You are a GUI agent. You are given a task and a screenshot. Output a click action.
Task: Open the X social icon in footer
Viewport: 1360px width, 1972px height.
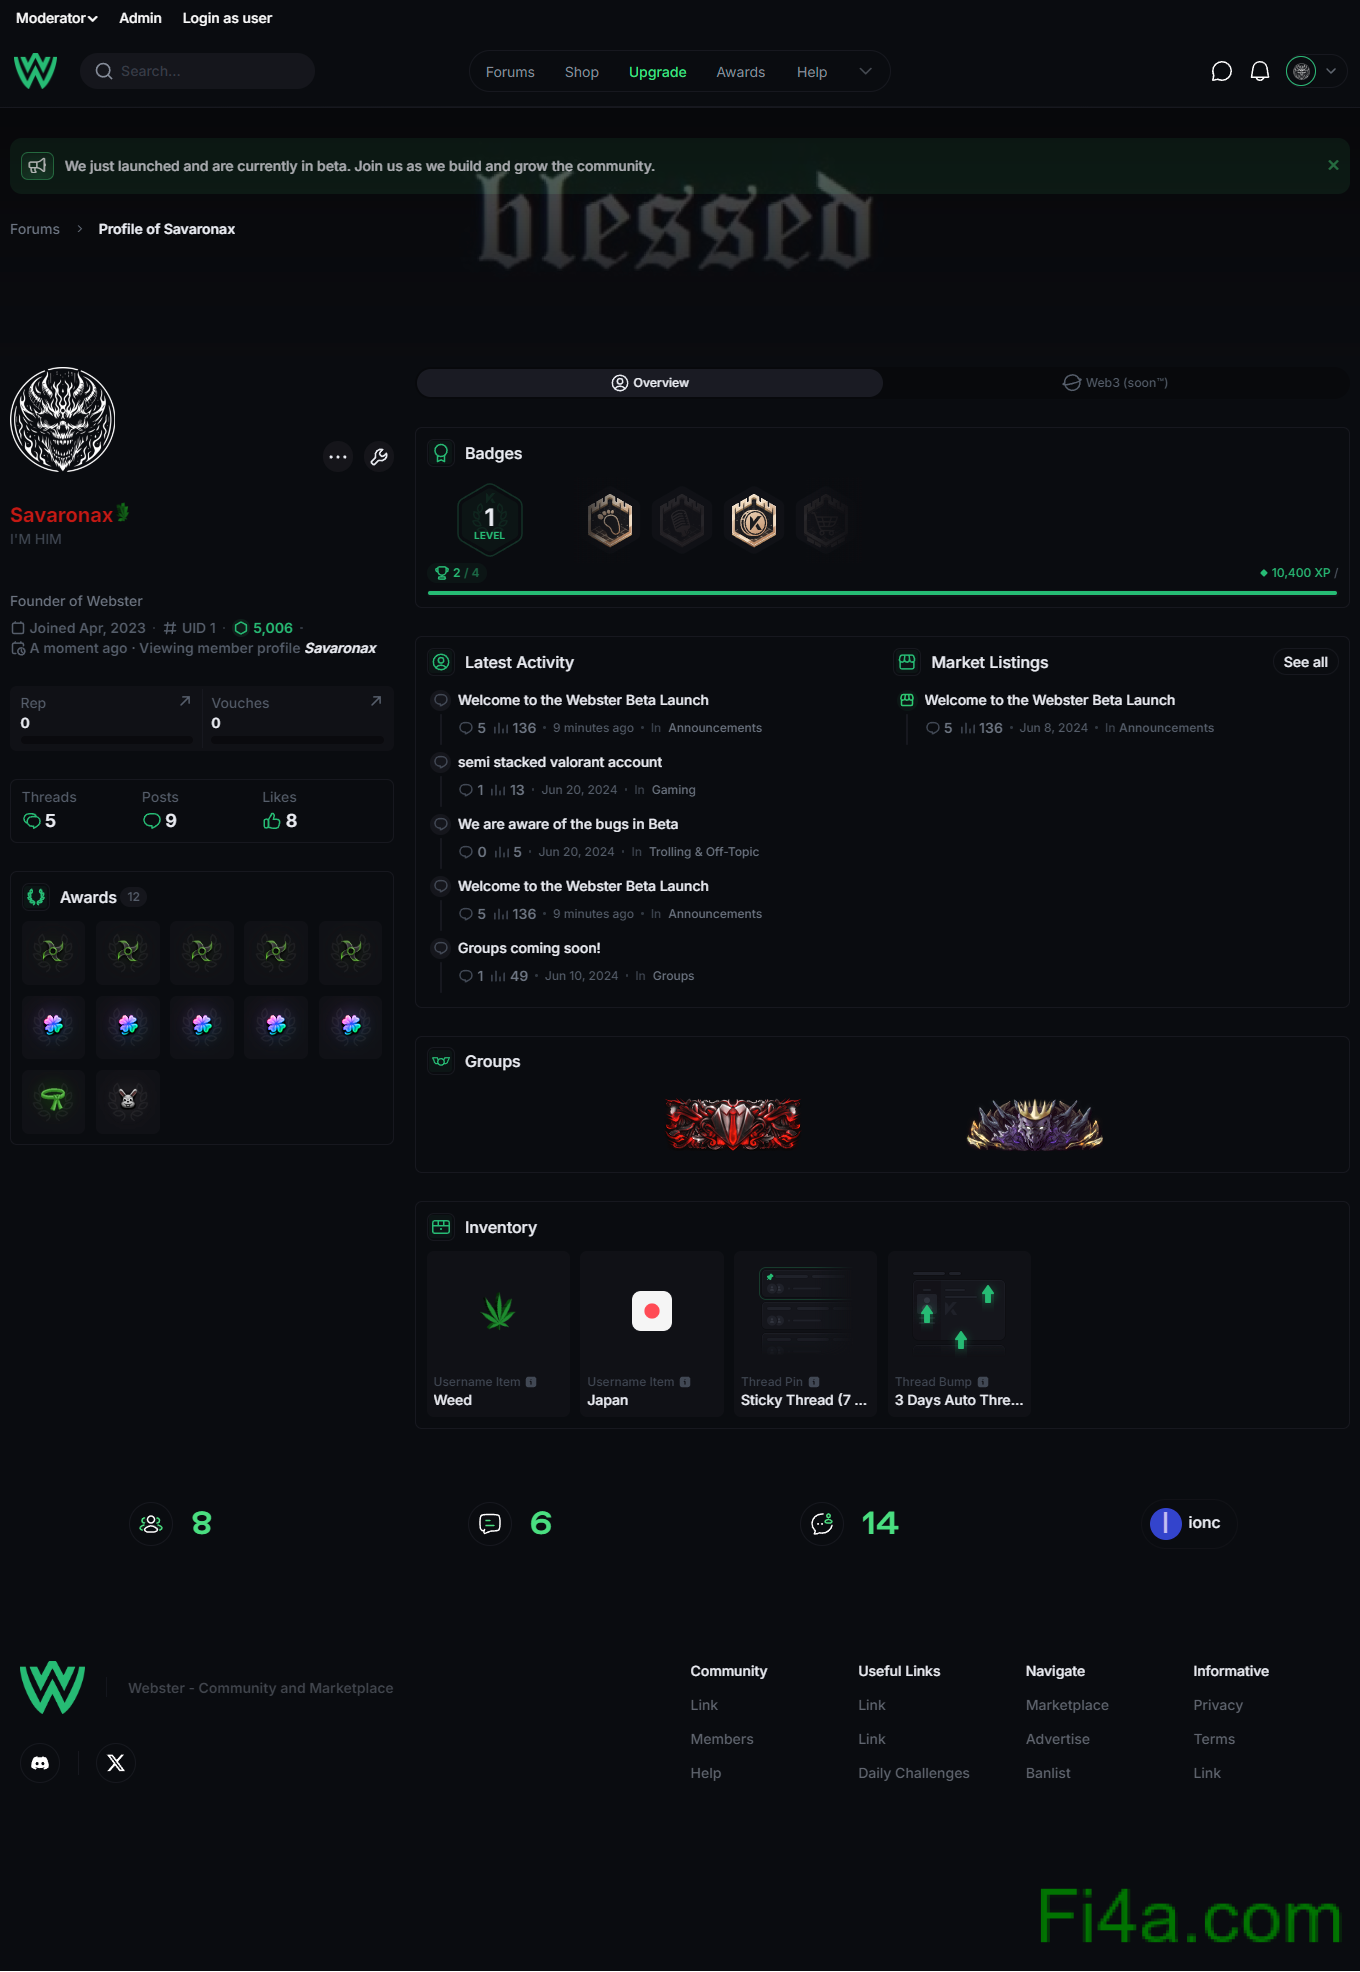pyautogui.click(x=116, y=1763)
